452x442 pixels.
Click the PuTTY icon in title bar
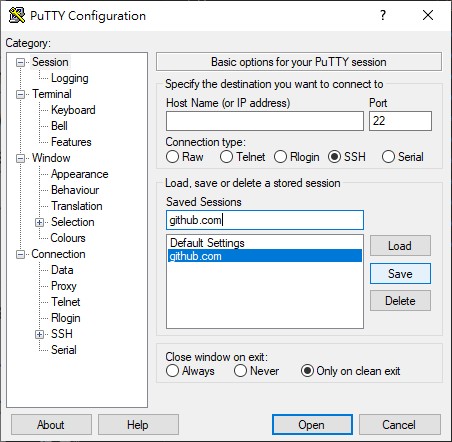(x=17, y=15)
